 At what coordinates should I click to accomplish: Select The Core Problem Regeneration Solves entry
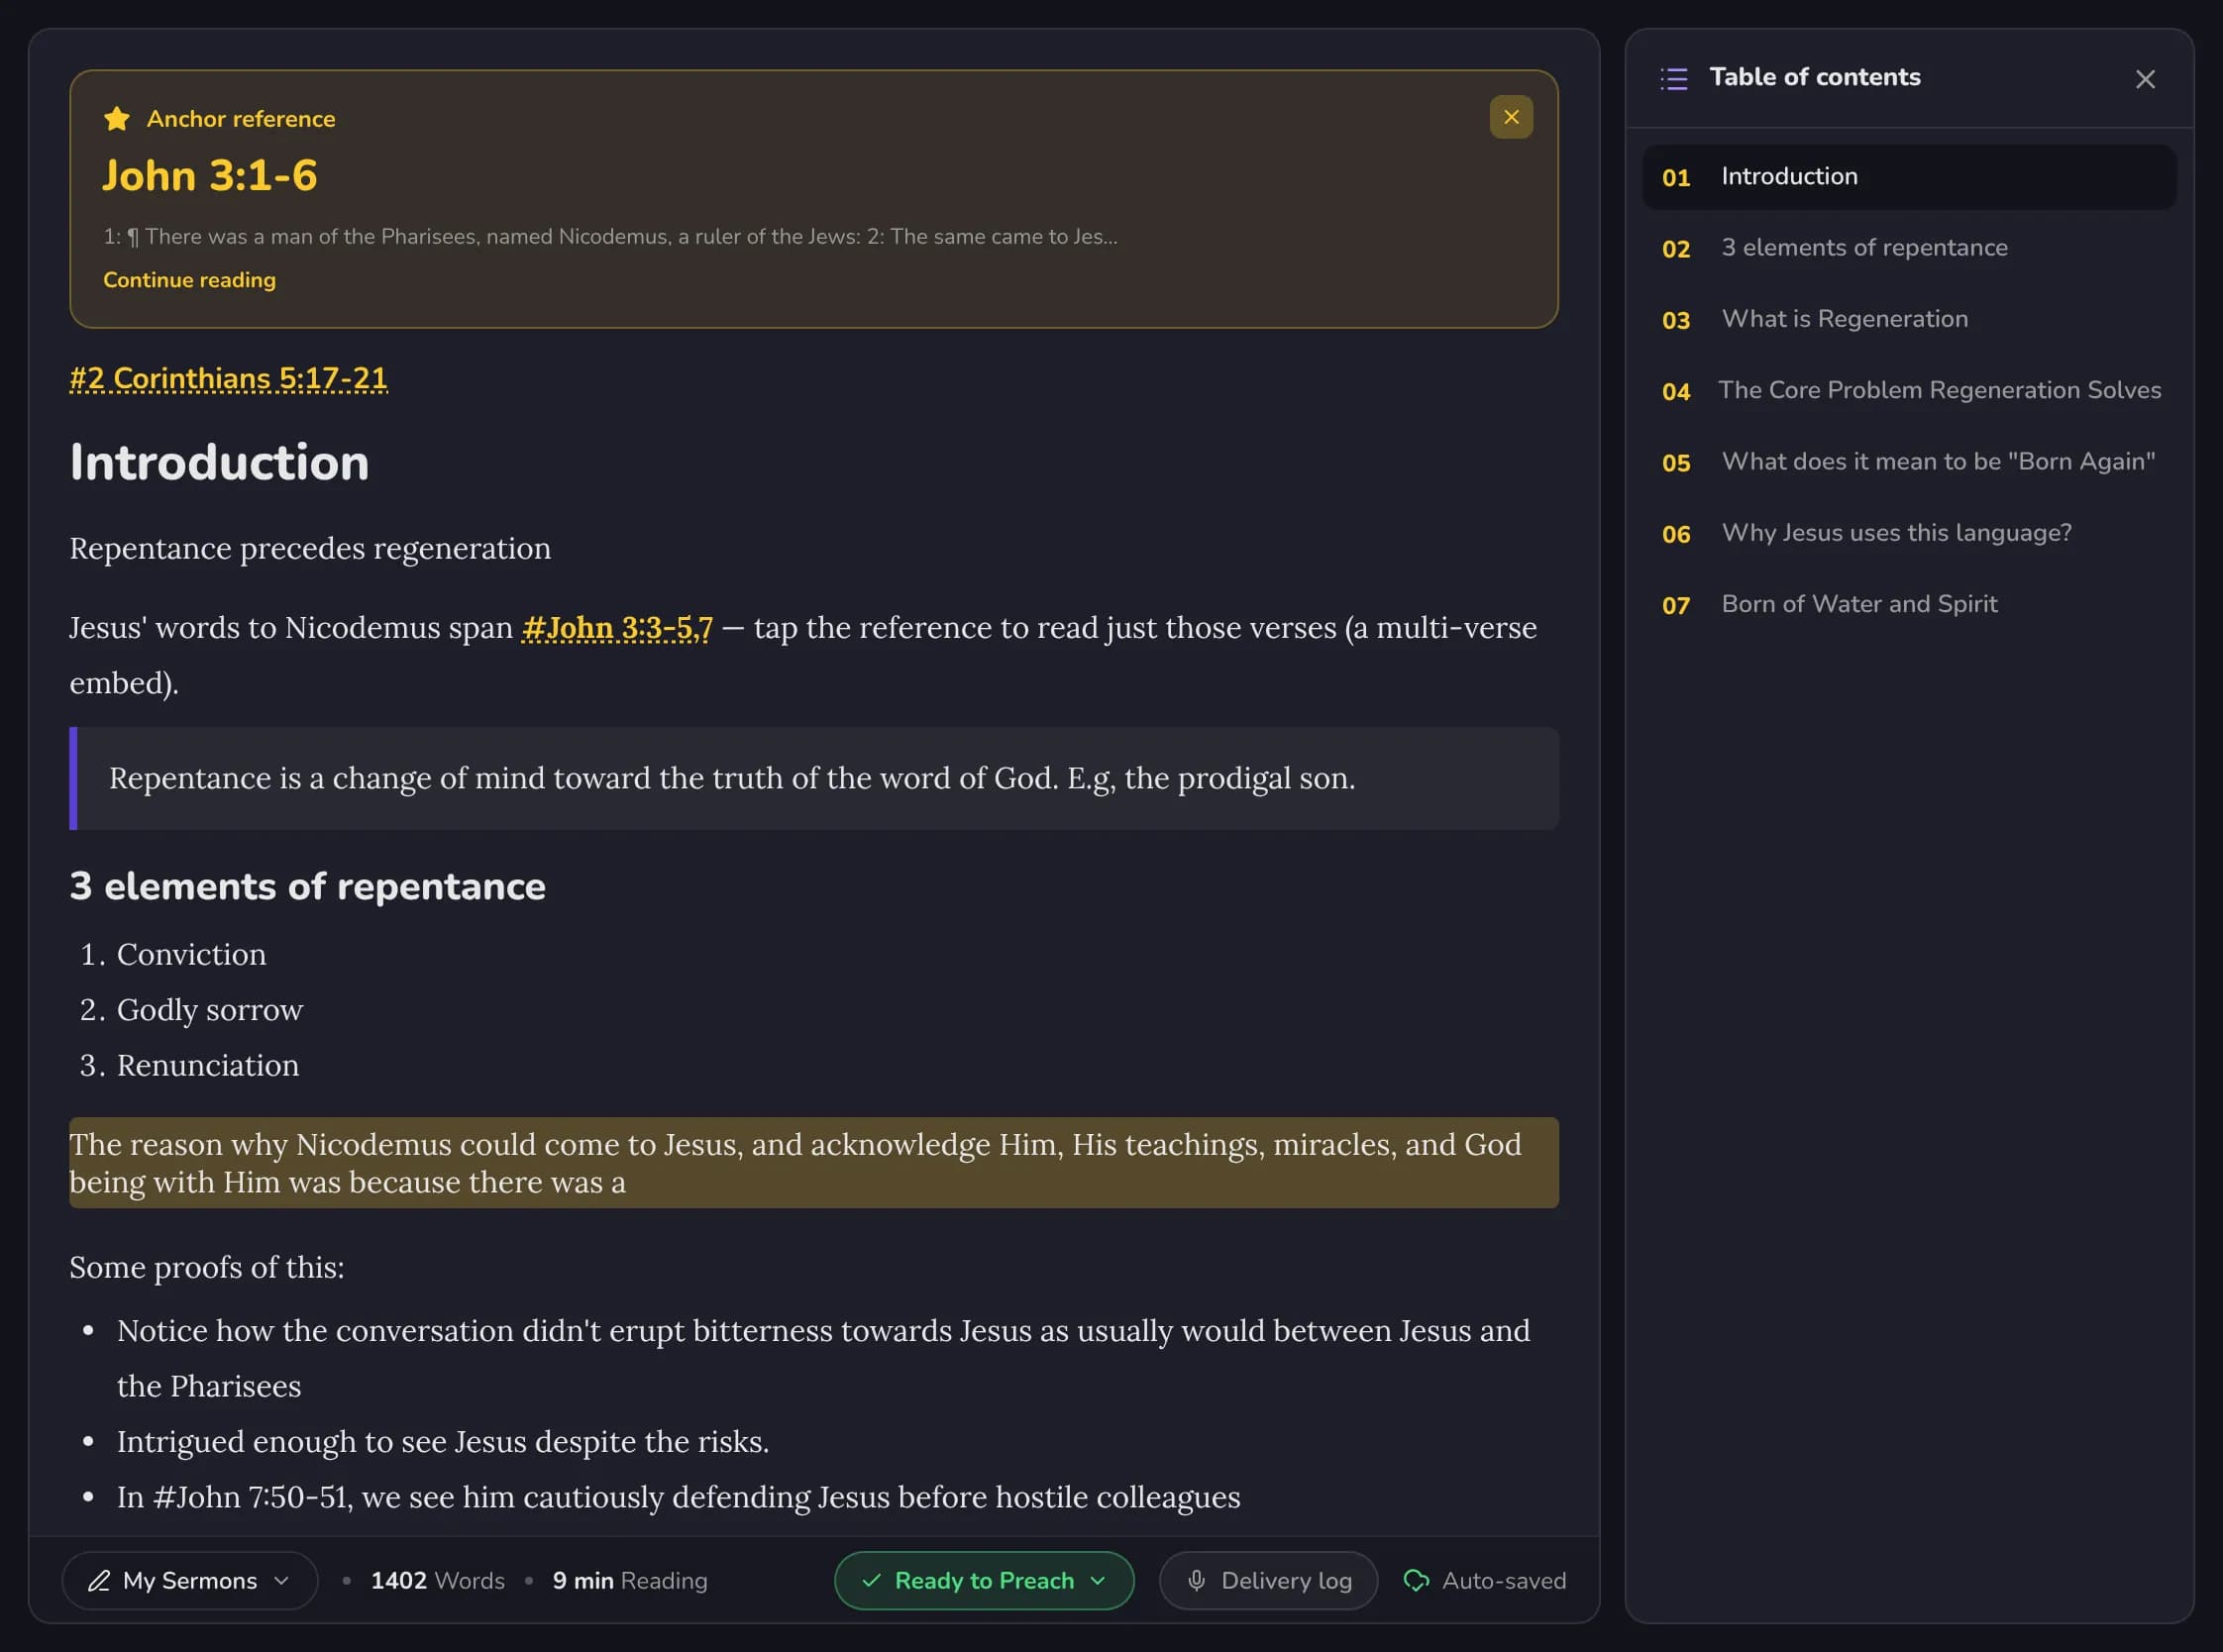tap(1909, 391)
